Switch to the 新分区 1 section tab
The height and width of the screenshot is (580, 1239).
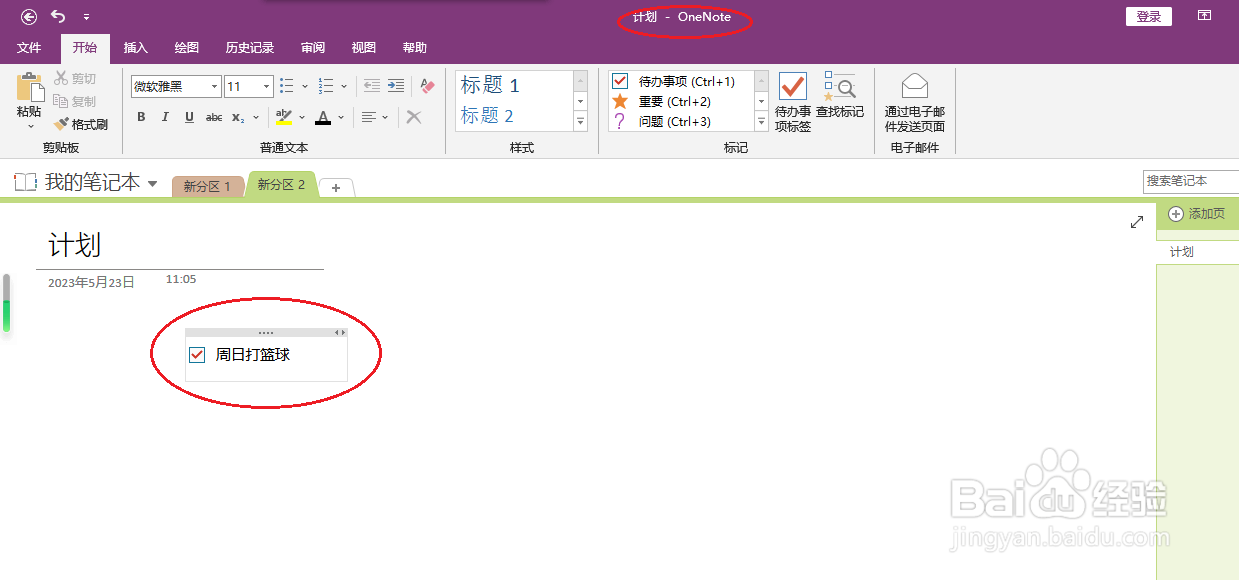[207, 186]
